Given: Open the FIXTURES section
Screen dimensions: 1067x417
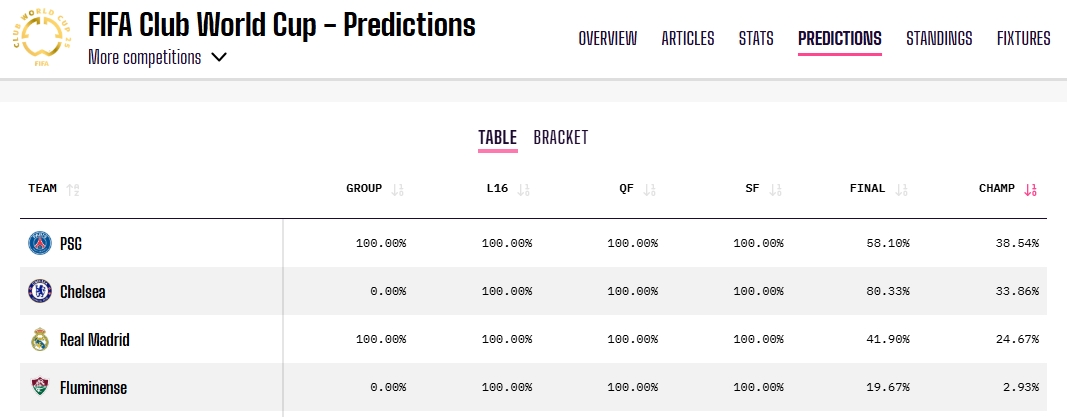Looking at the screenshot, I should pyautogui.click(x=1023, y=39).
